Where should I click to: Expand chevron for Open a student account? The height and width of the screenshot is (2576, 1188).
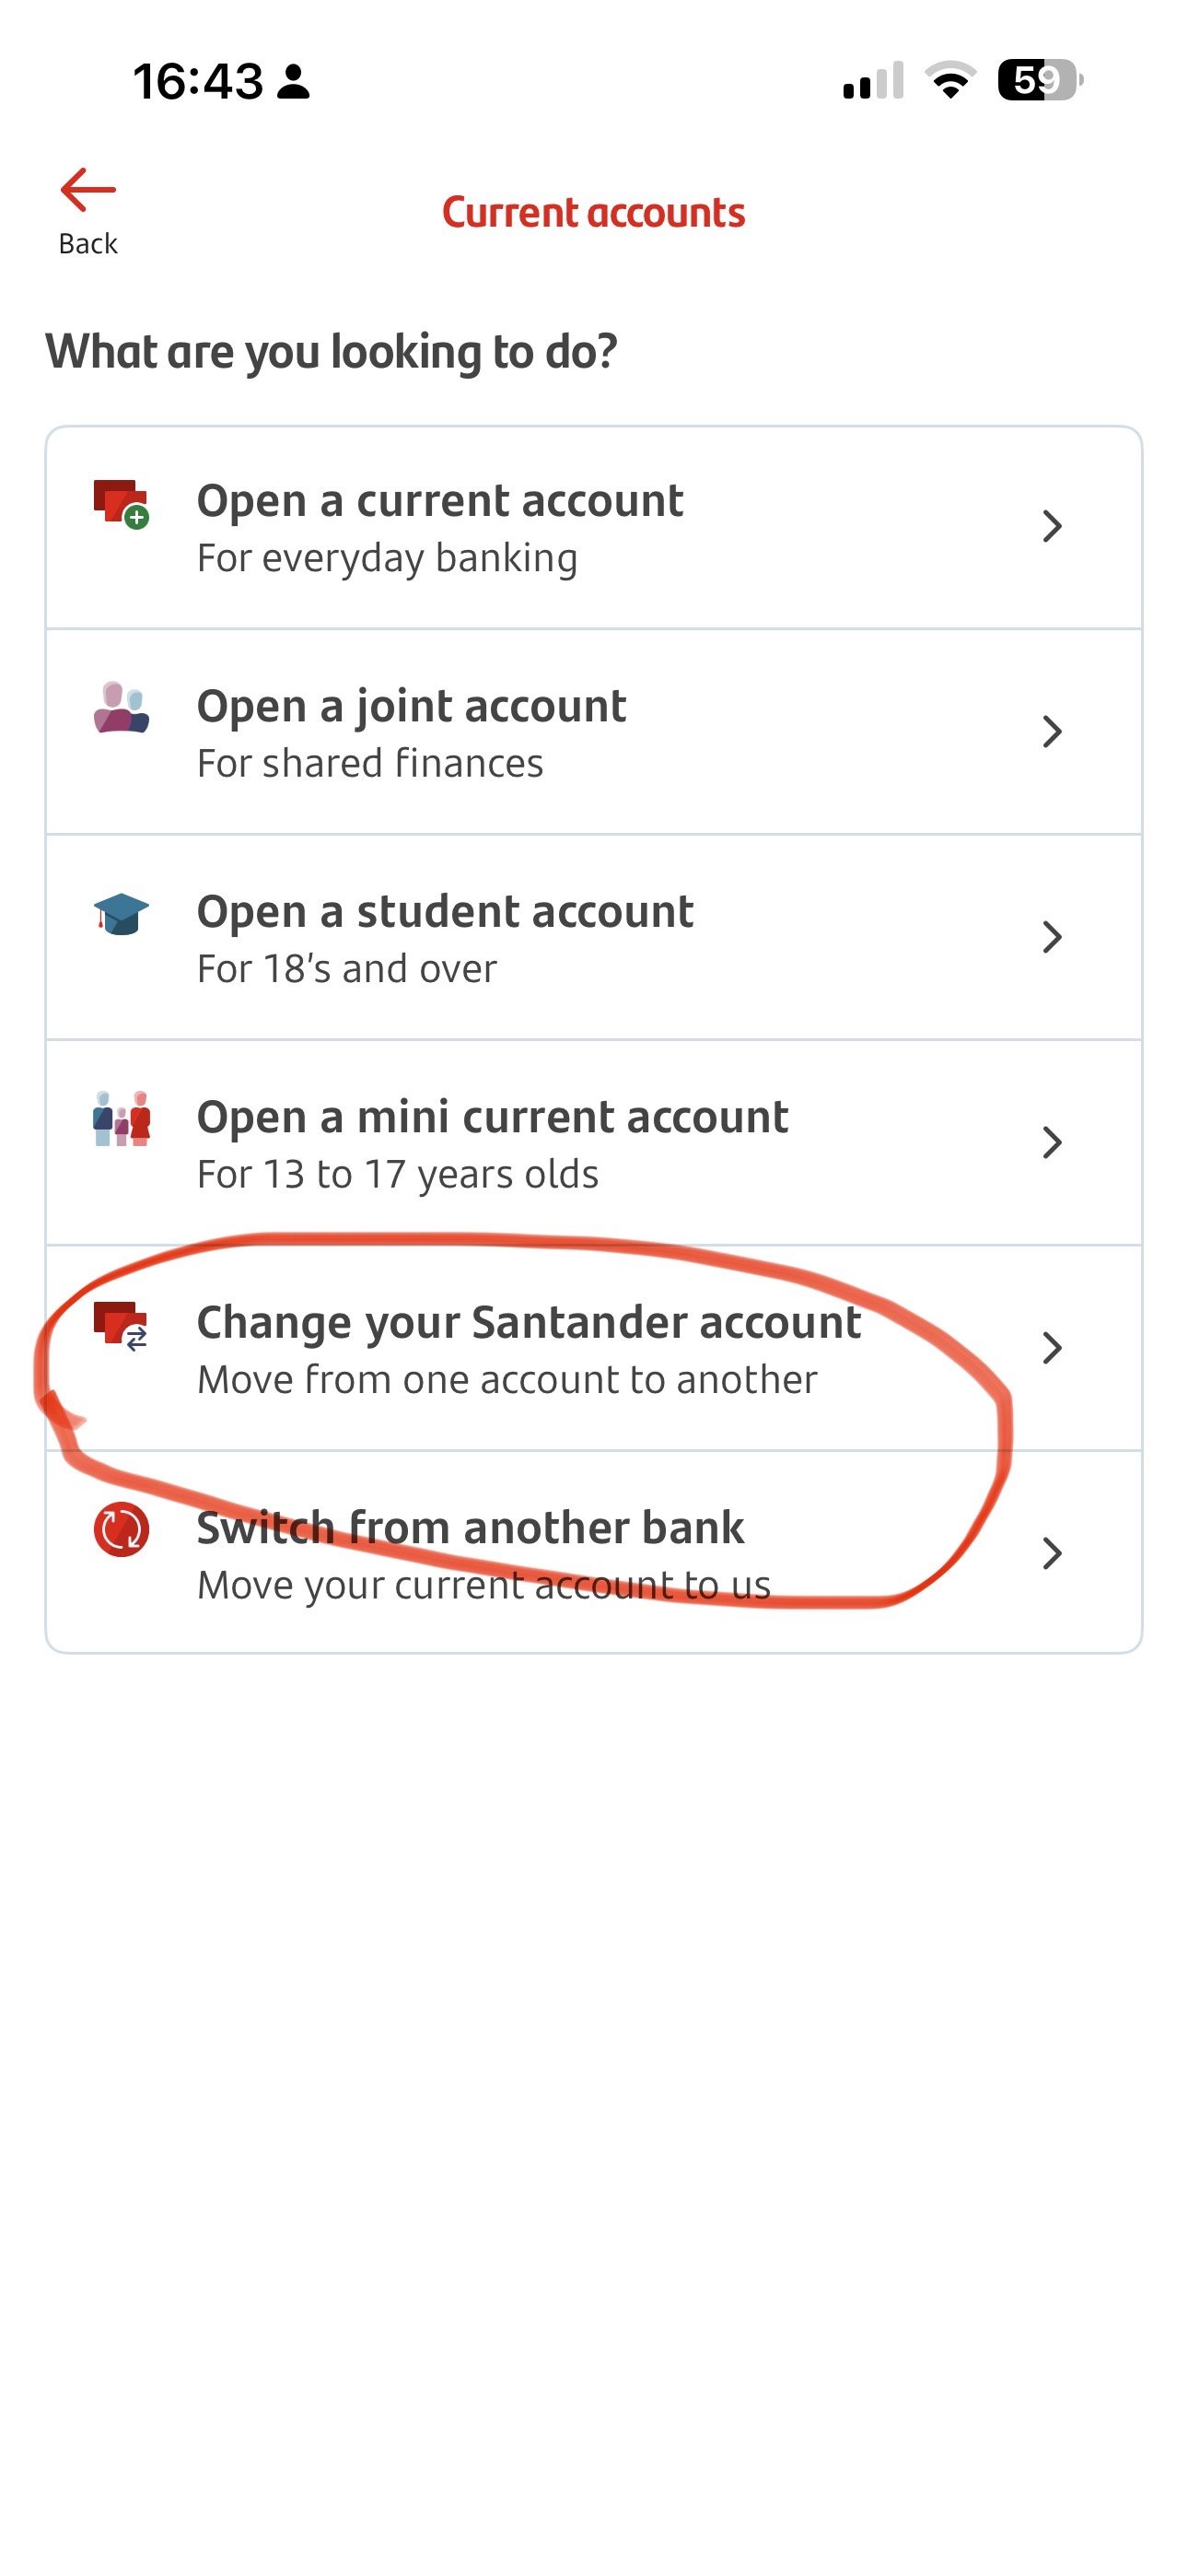[x=1051, y=937]
